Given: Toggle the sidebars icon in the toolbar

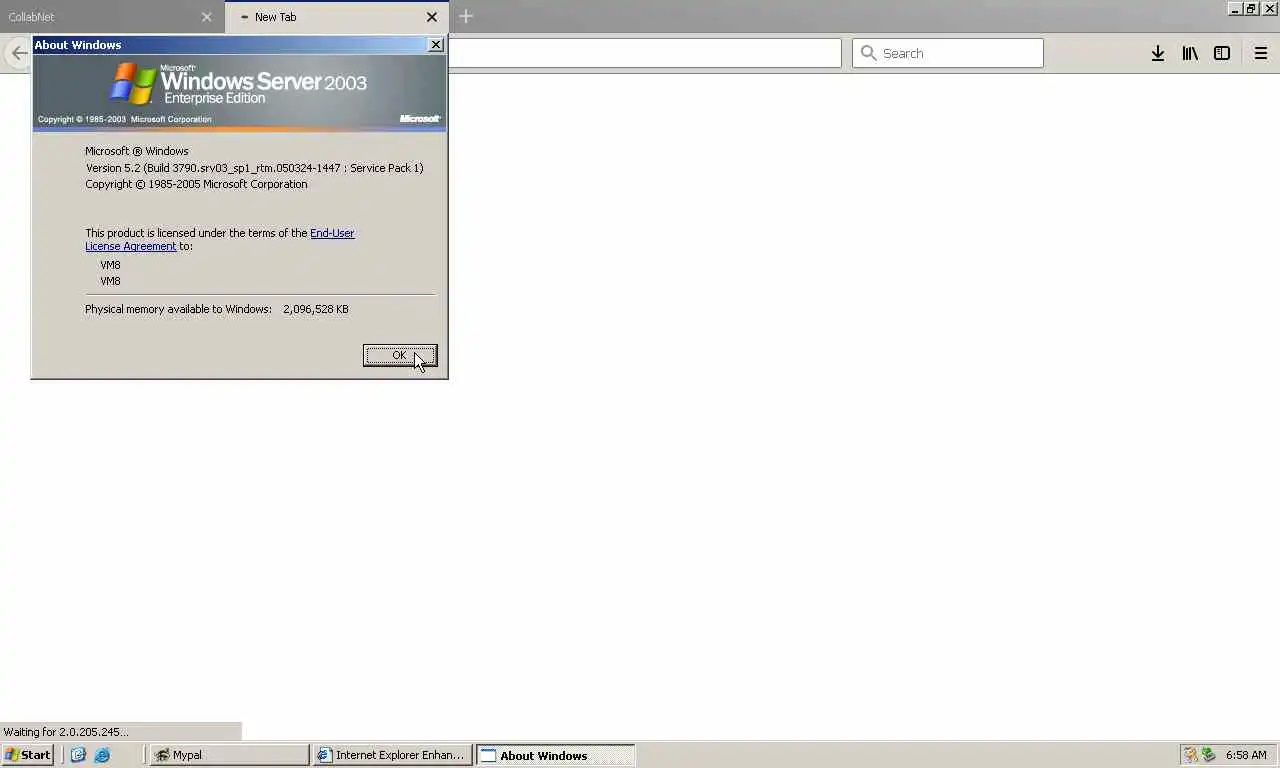Looking at the screenshot, I should click(x=1222, y=53).
